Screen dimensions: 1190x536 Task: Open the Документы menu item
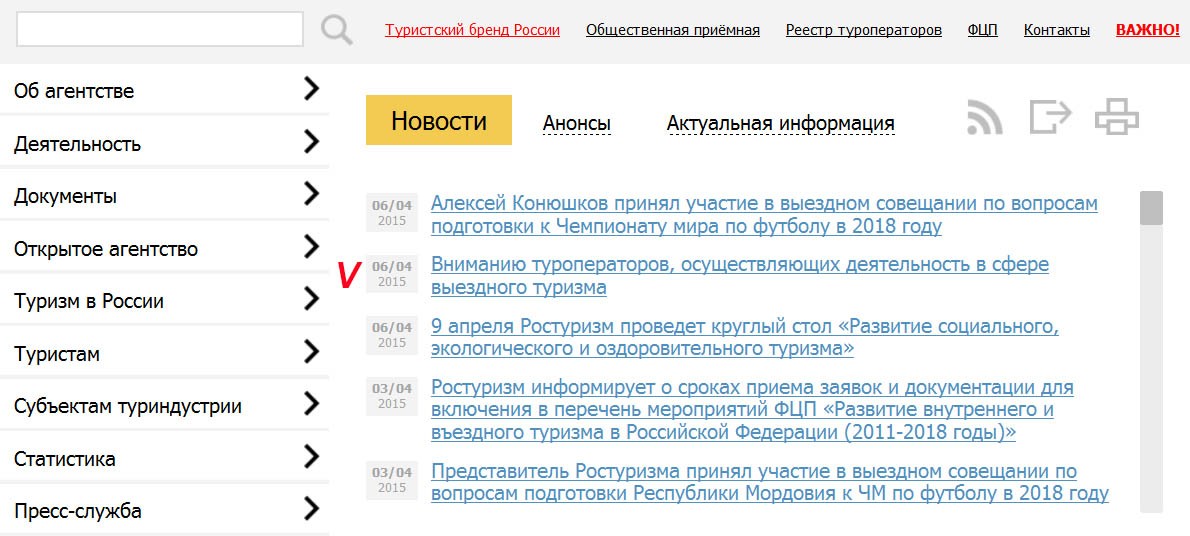pyautogui.click(x=164, y=196)
